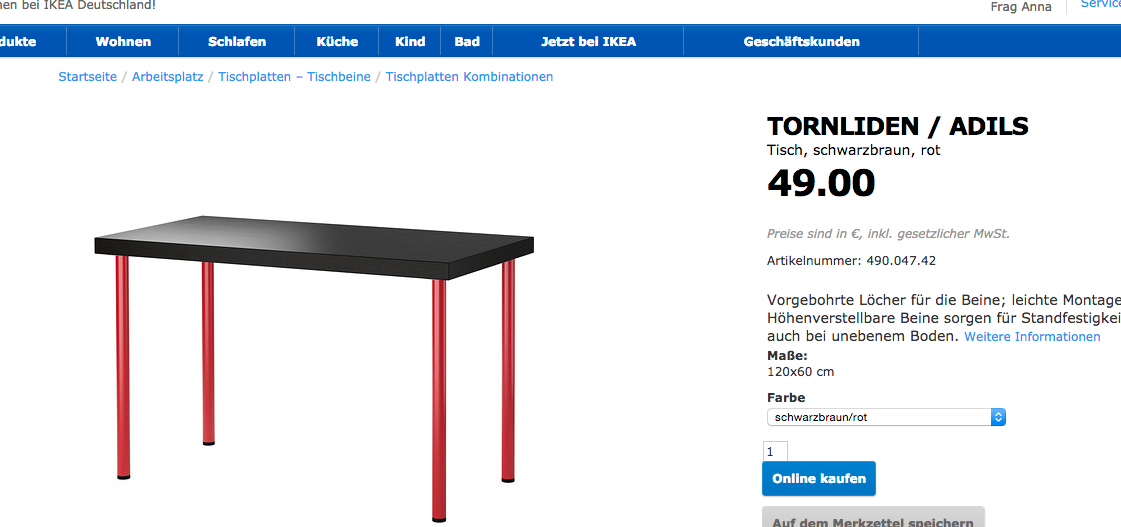Select the Kind navigation item

click(x=410, y=41)
